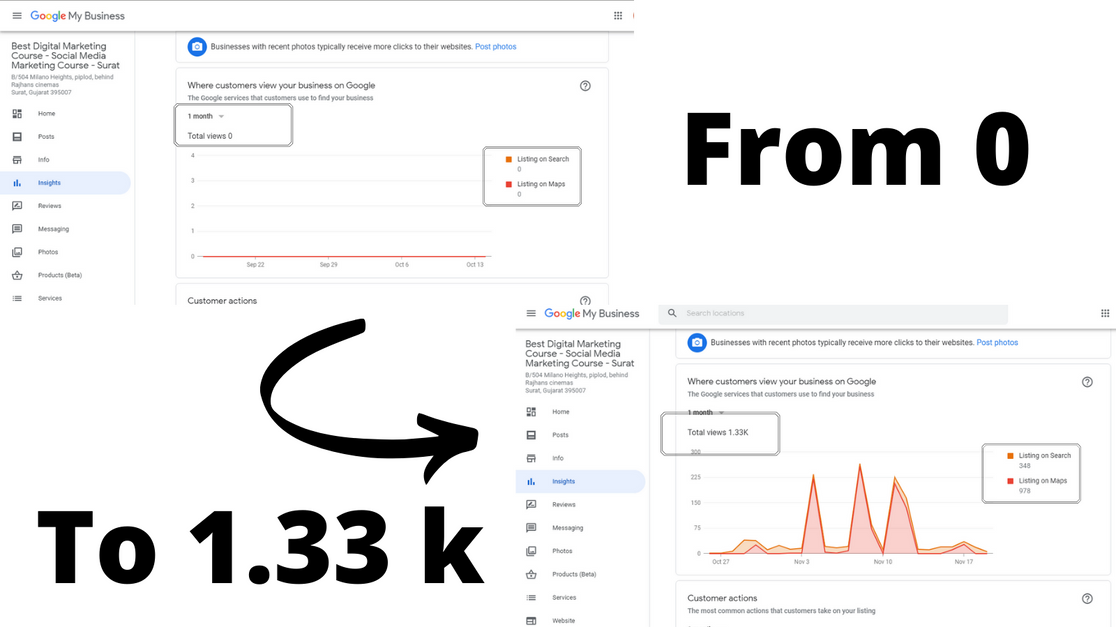This screenshot has width=1116, height=627.
Task: Click the camera icon in the Total views 0 screenshot
Action: [x=197, y=47]
